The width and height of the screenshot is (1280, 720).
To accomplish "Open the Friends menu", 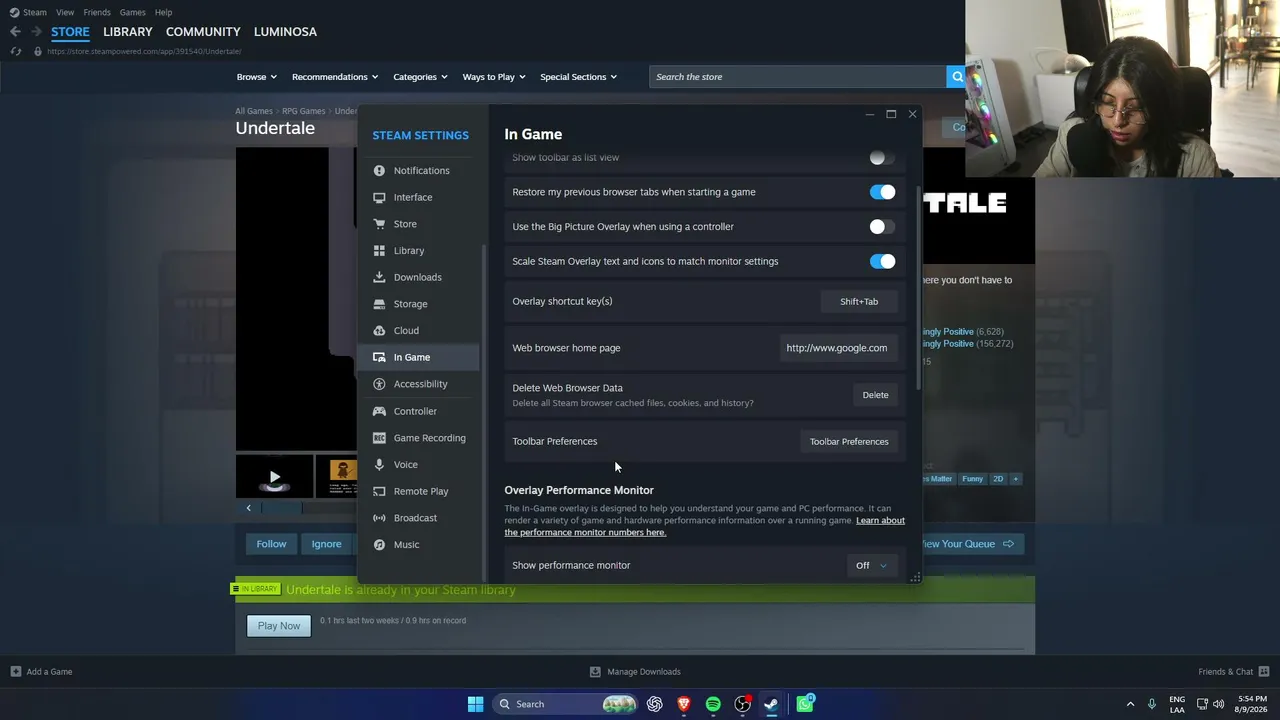I will tap(97, 12).
